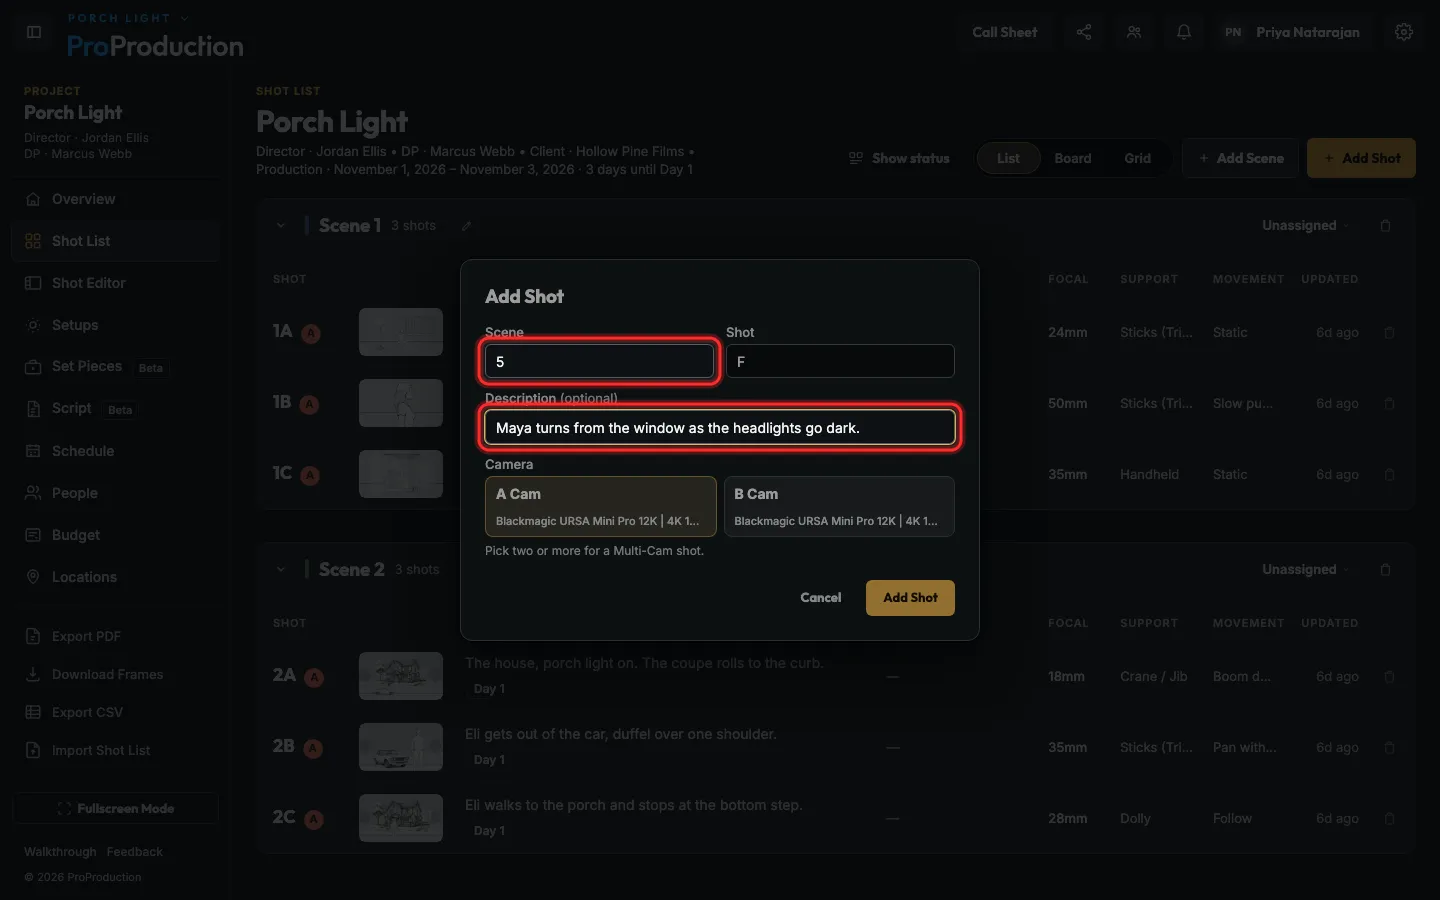The height and width of the screenshot is (900, 1440).
Task: Open Shot Editor in the sidebar
Action: (116, 283)
